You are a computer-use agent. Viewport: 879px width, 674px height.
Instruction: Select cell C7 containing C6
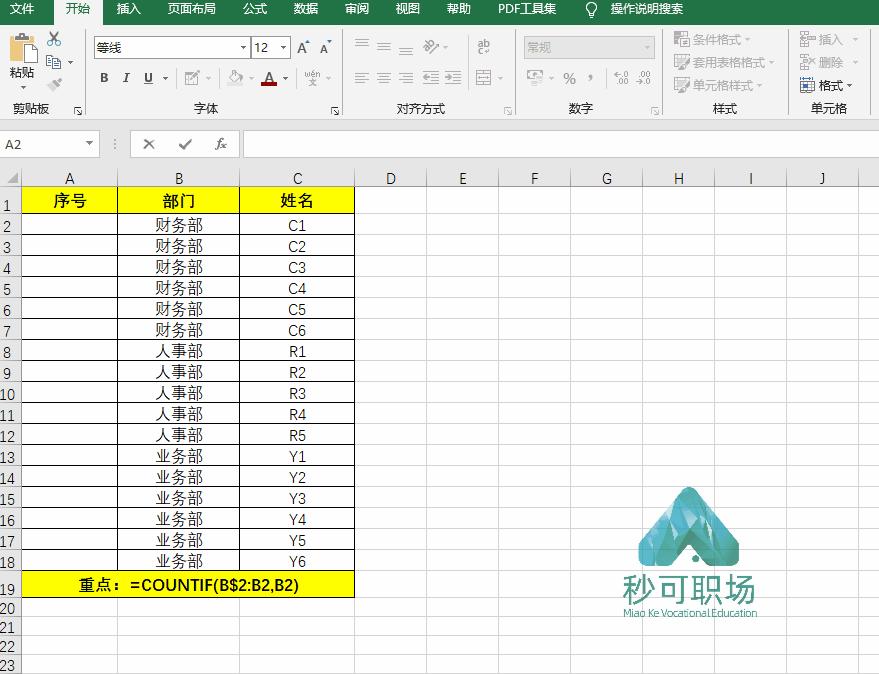(297, 330)
